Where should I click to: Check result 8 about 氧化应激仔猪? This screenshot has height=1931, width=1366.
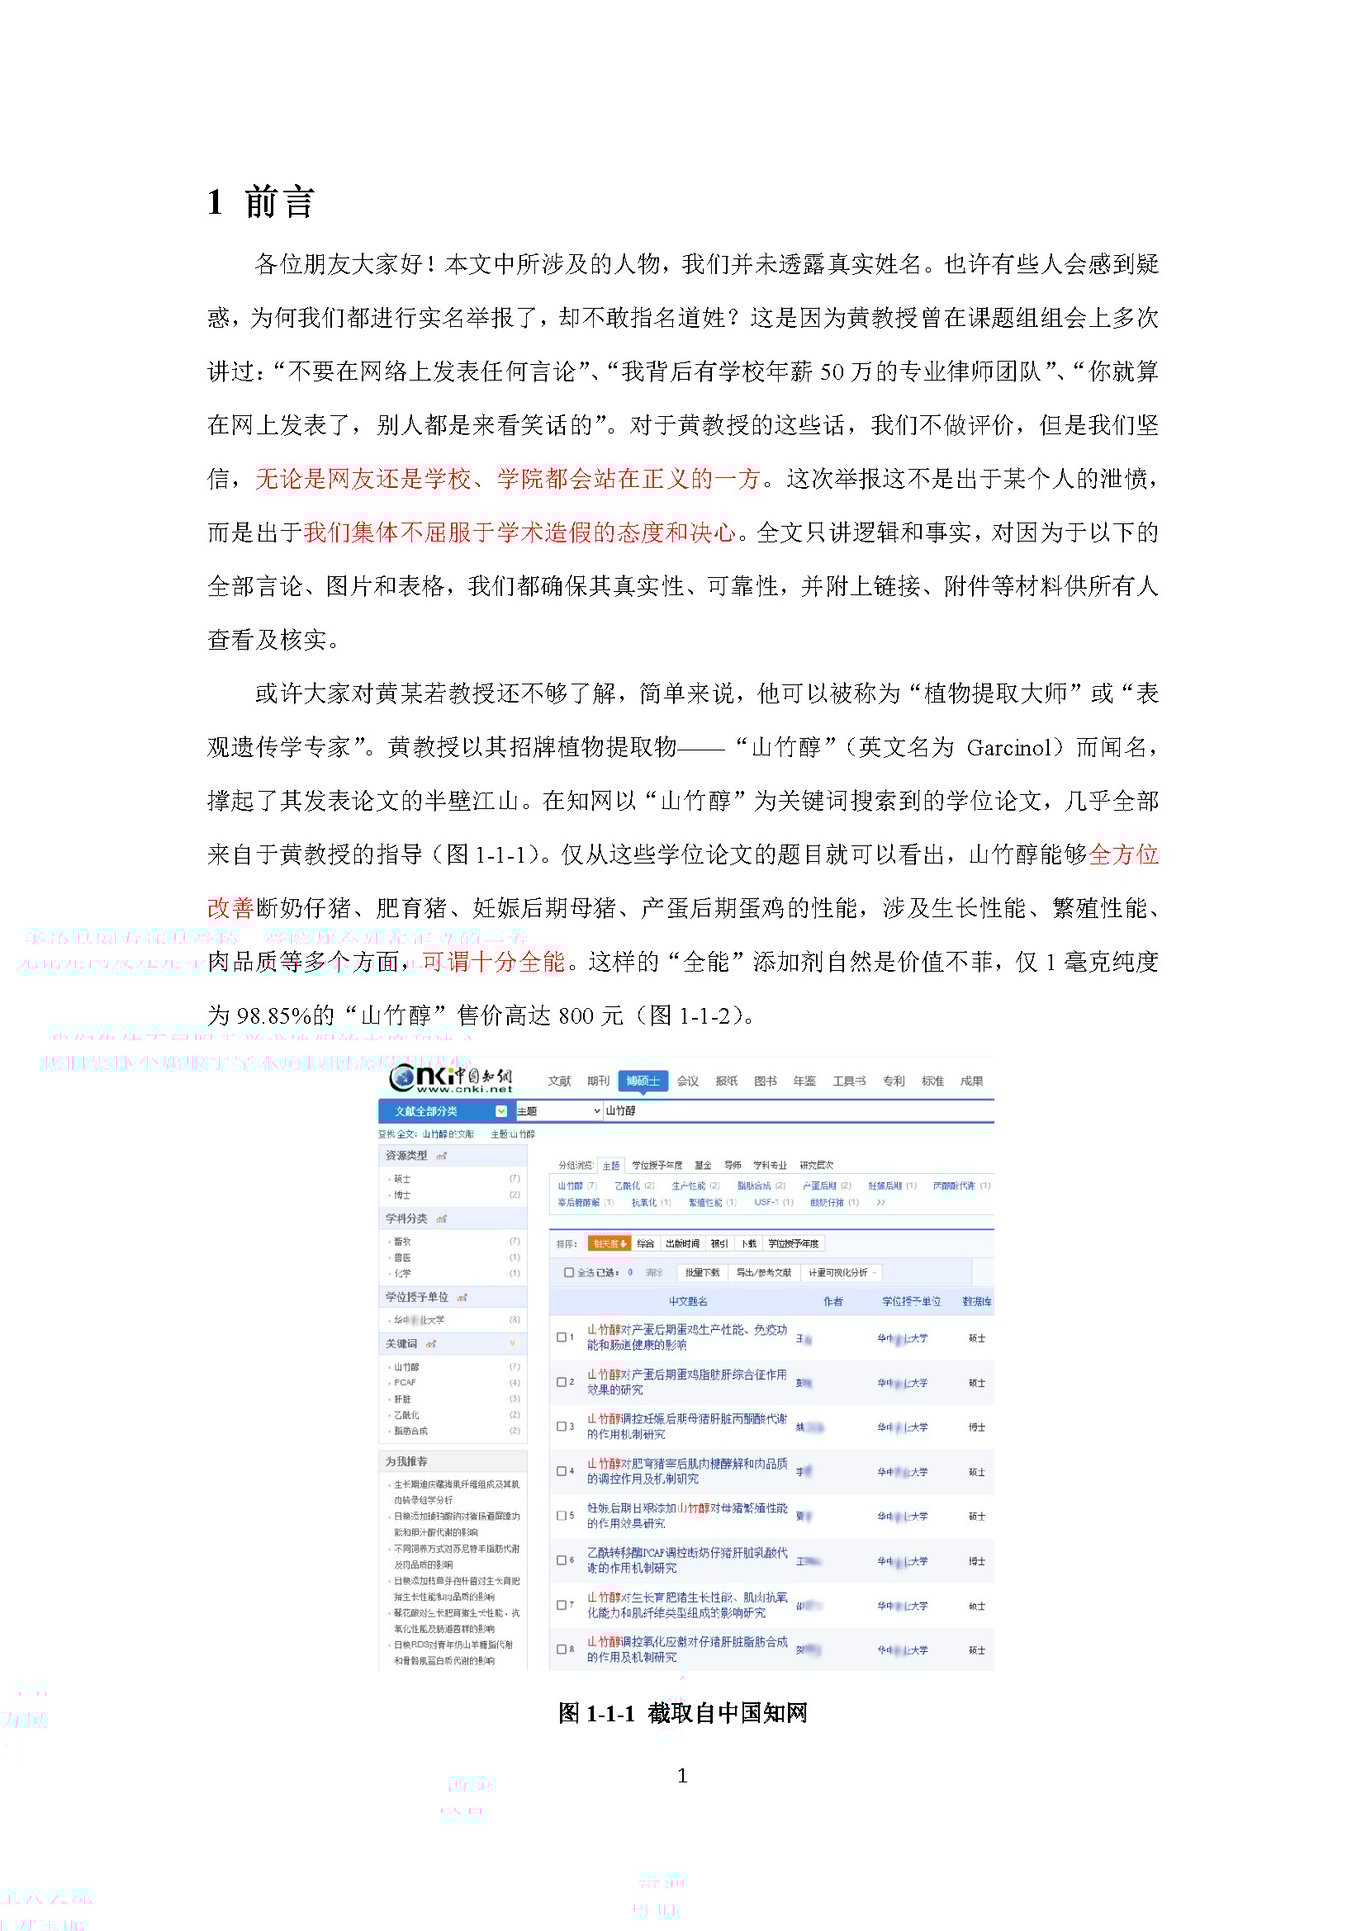562,1649
